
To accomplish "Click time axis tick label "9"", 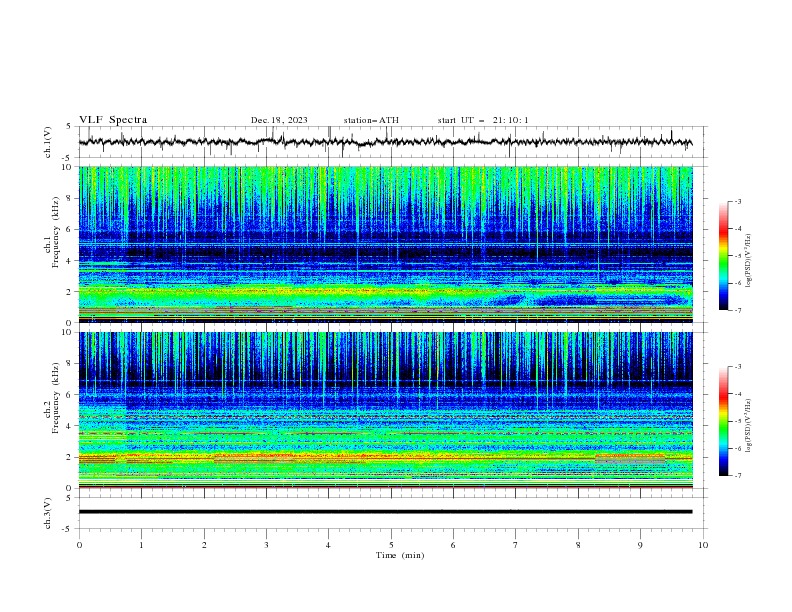I will [x=640, y=545].
